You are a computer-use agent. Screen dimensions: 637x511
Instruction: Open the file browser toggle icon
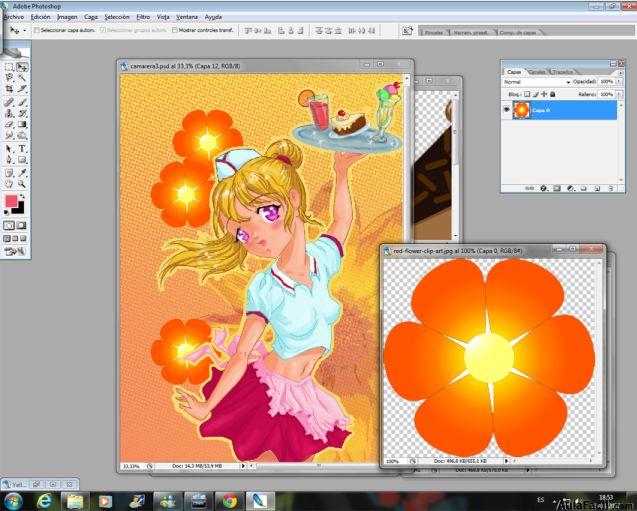point(407,30)
